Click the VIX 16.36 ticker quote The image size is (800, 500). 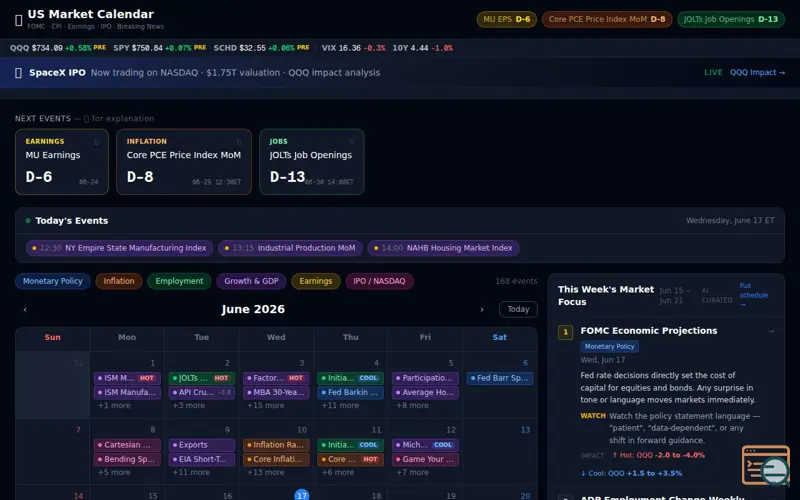coord(353,48)
